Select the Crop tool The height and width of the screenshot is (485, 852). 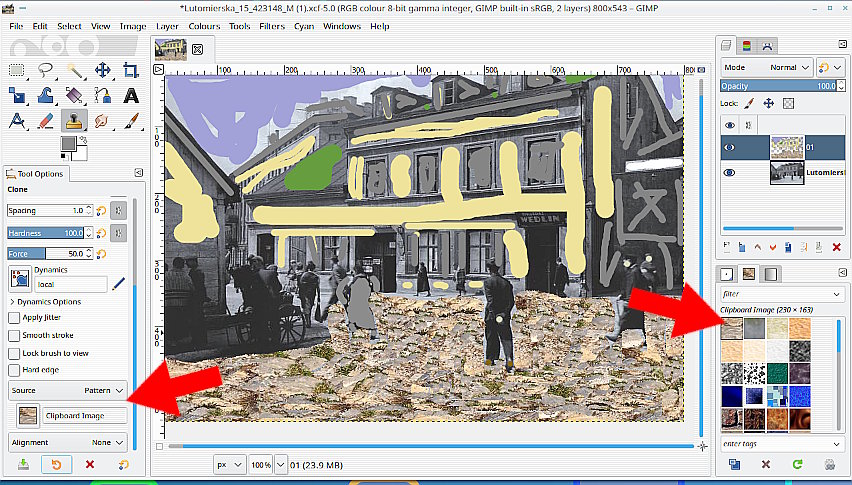[x=131, y=70]
